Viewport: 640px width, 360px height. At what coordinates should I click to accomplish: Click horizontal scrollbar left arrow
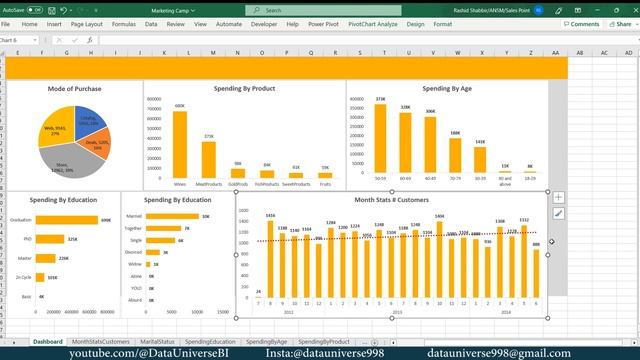[x=393, y=342]
